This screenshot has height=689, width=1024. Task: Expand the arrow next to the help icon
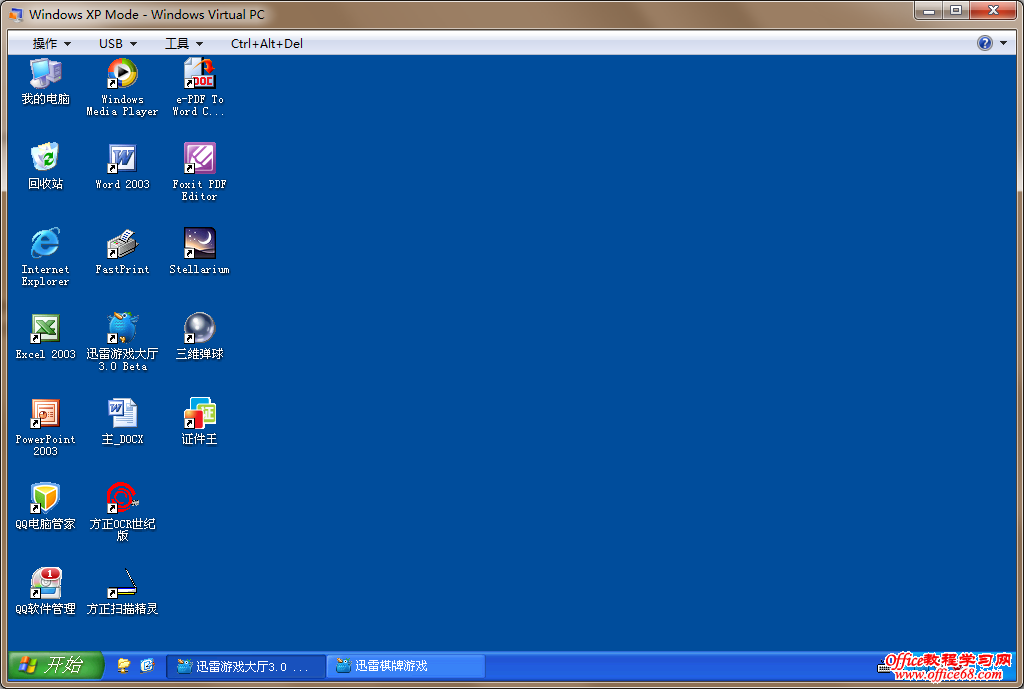(x=1004, y=43)
